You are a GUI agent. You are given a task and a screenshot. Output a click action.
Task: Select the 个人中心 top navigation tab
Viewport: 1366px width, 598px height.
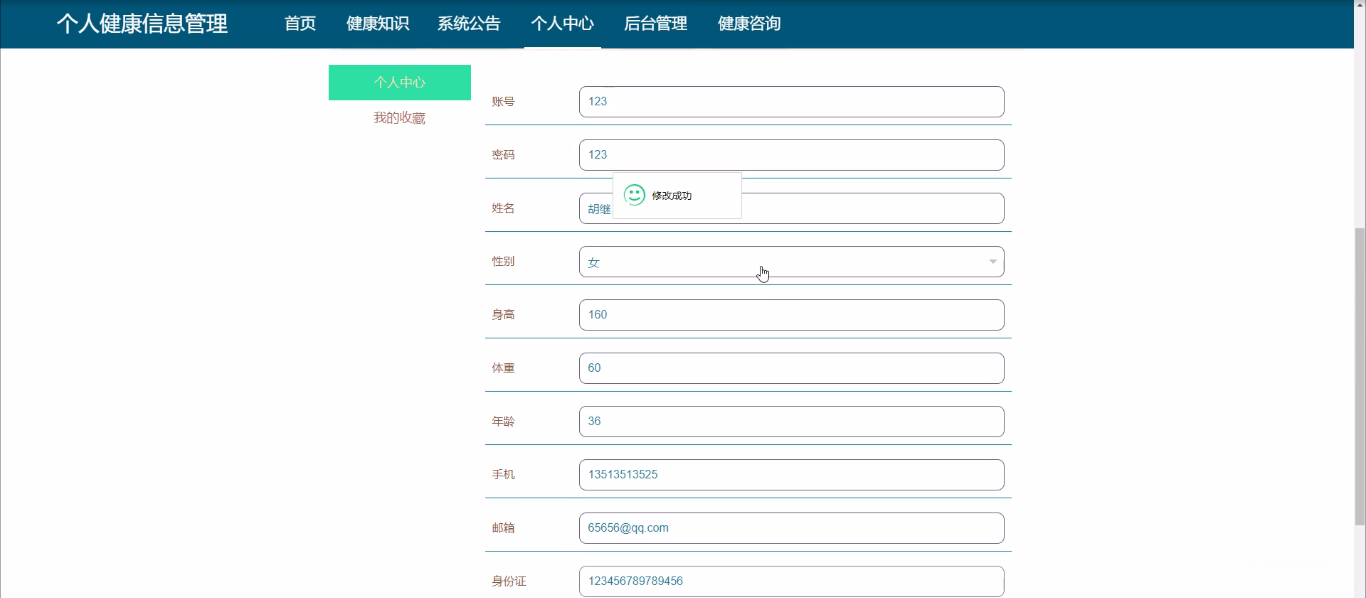[562, 24]
